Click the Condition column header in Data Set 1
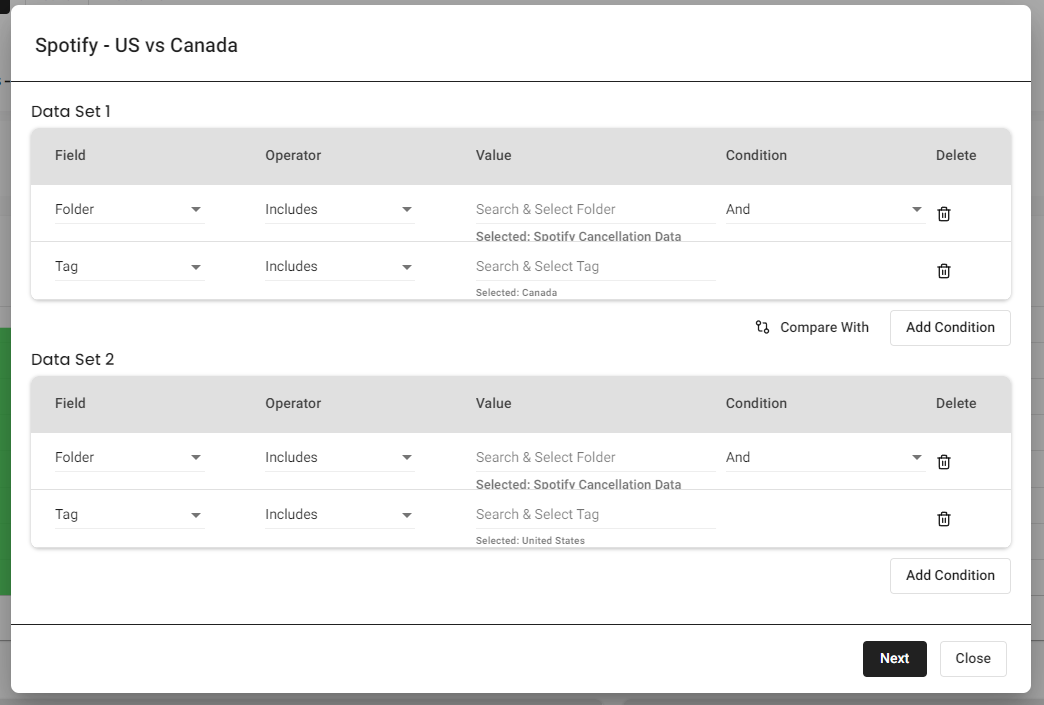Image resolution: width=1044 pixels, height=705 pixels. (x=756, y=155)
